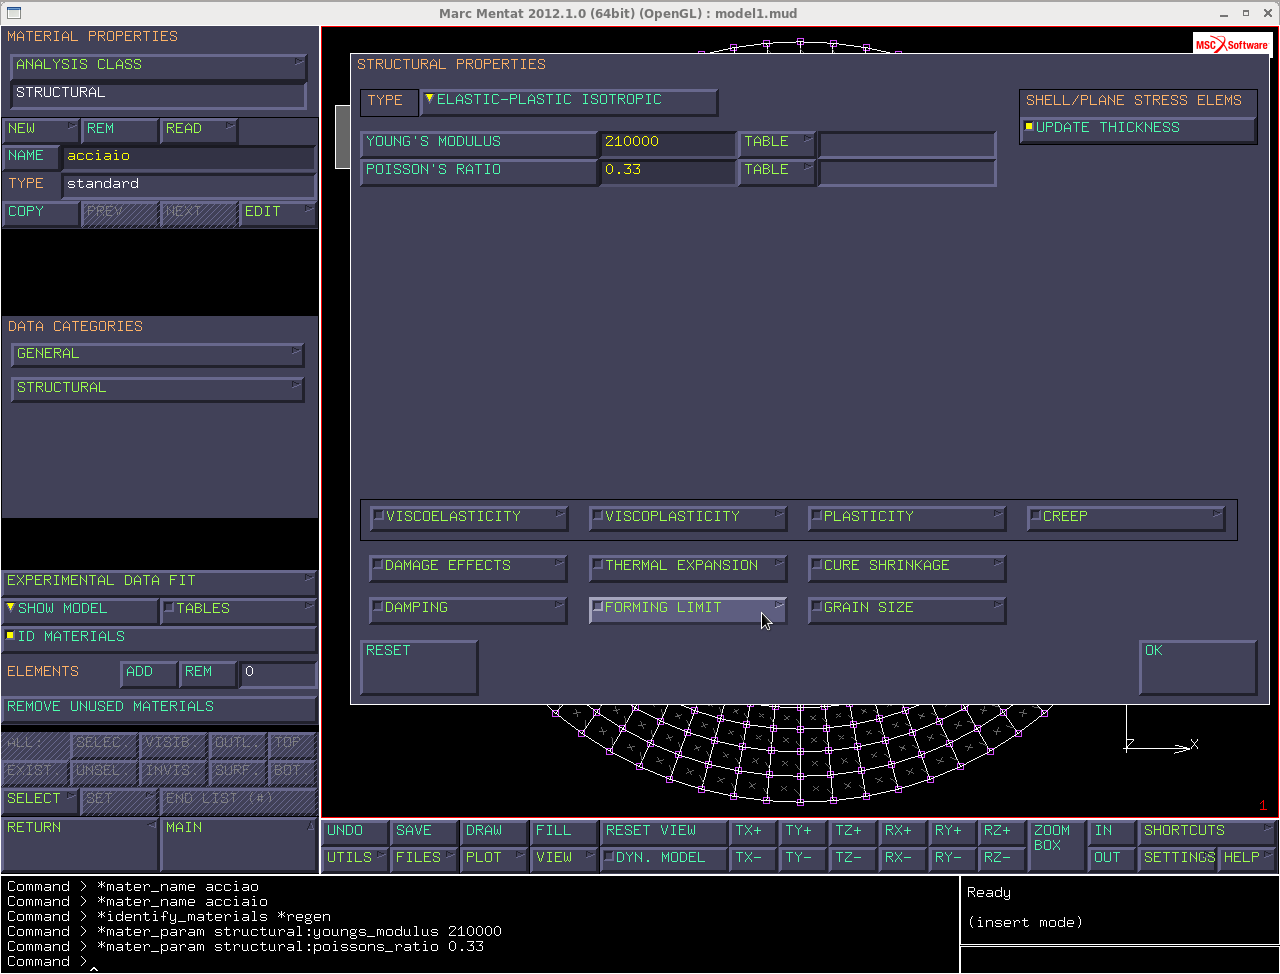Open EXPERIMENTAL DATA FIT menu
The image size is (1280, 974).
(159, 582)
